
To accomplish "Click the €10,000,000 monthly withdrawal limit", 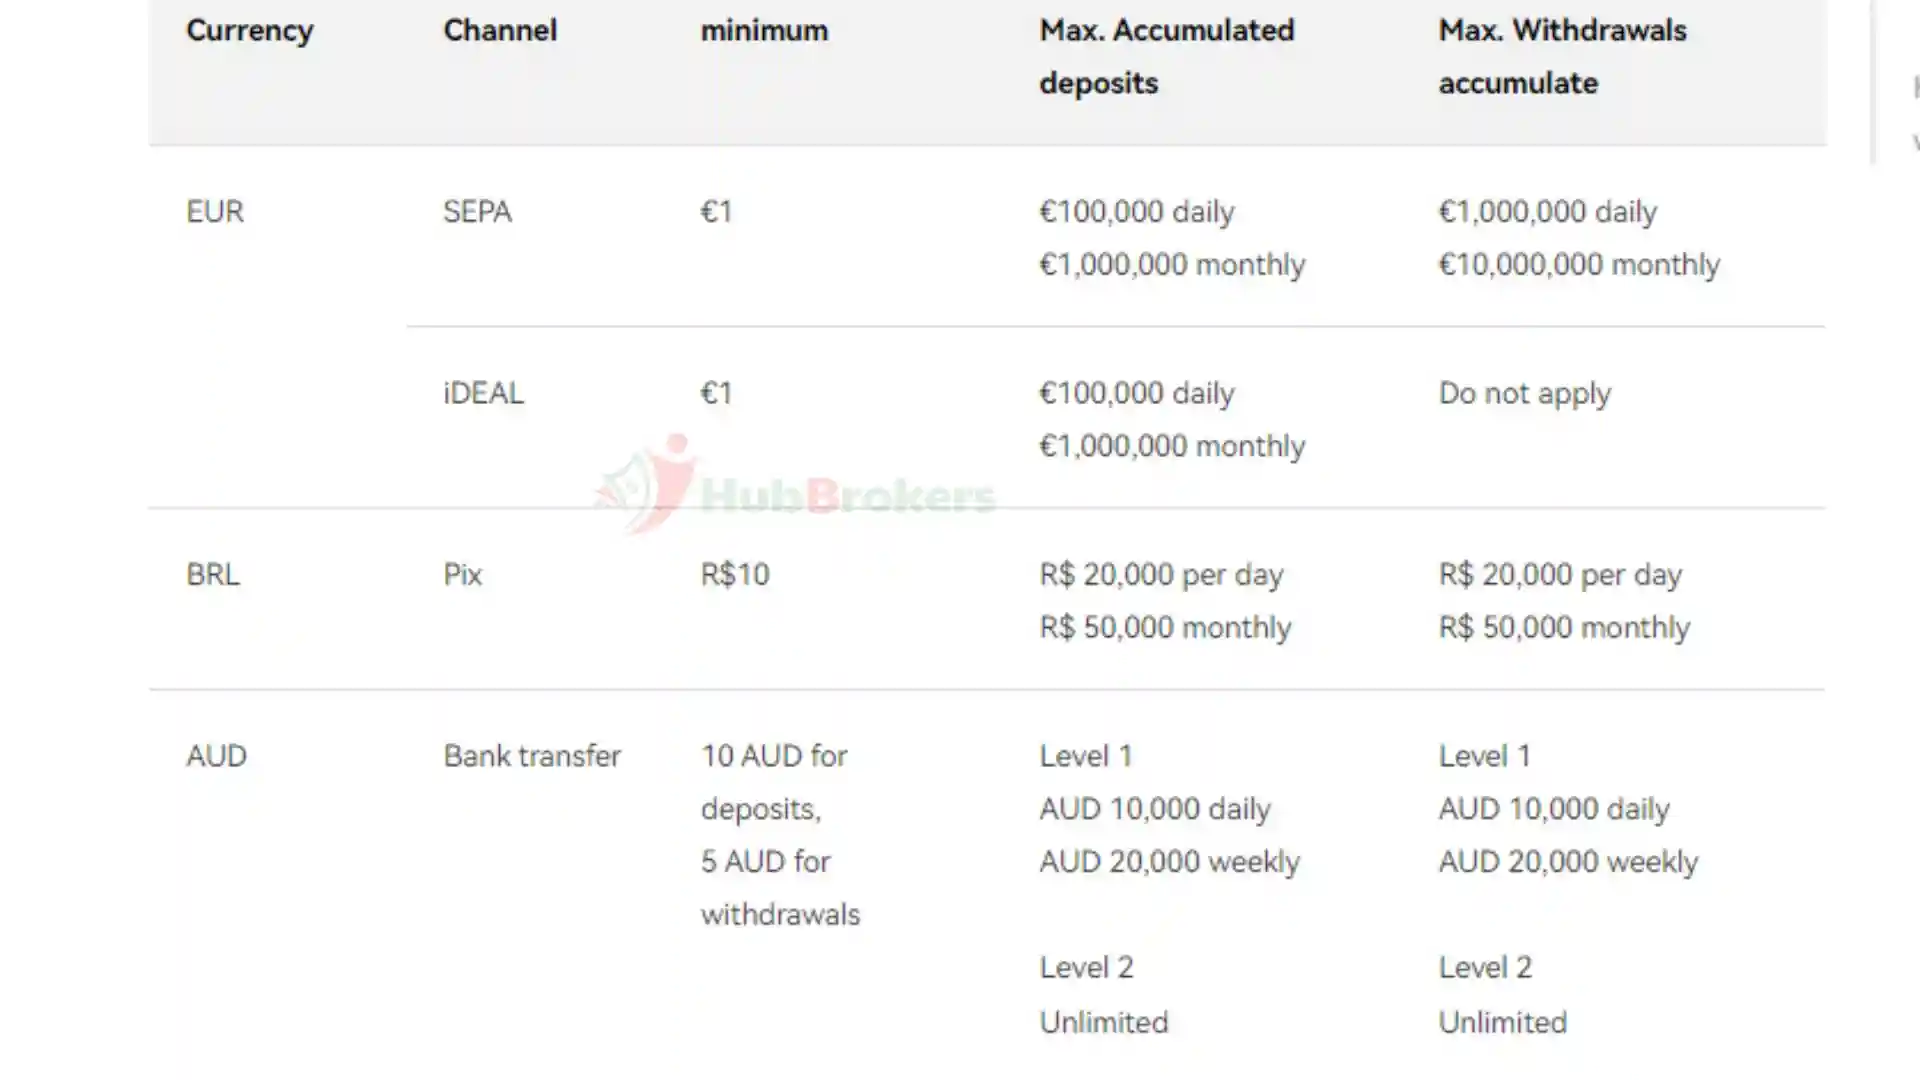I will coord(1579,265).
